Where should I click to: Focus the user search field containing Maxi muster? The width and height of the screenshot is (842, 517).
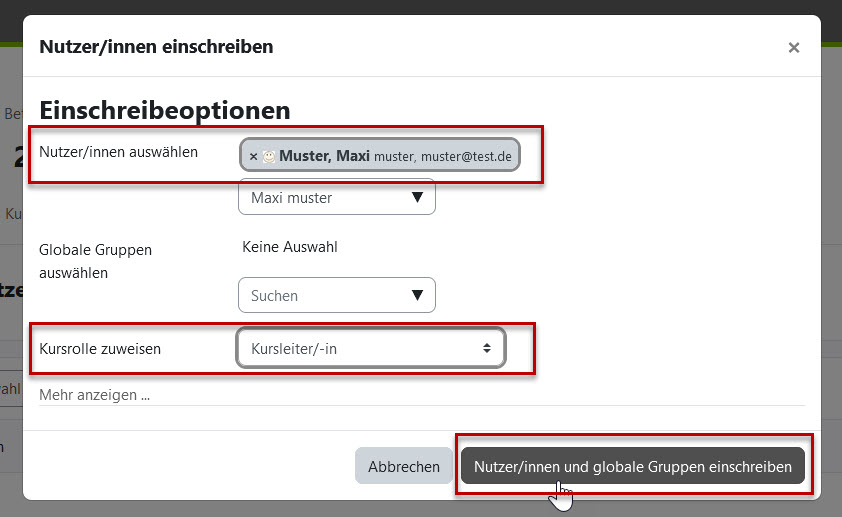pos(320,197)
